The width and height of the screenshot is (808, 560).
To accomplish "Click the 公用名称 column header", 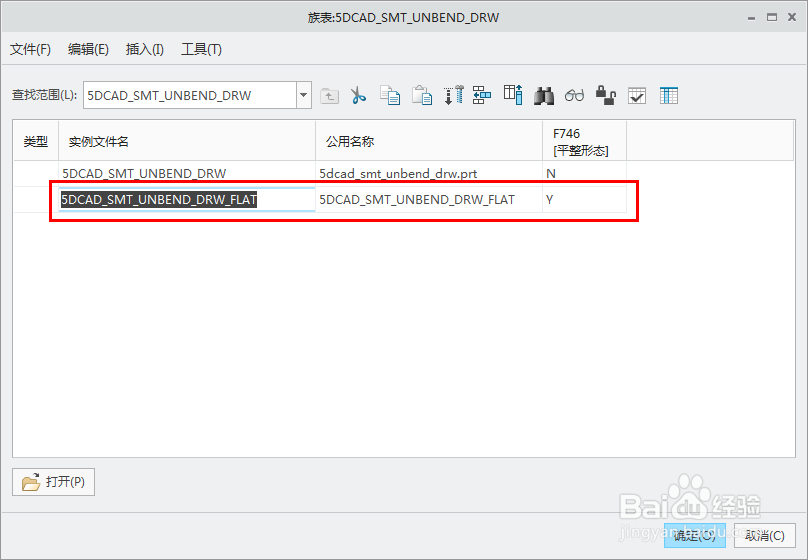I will coord(429,141).
